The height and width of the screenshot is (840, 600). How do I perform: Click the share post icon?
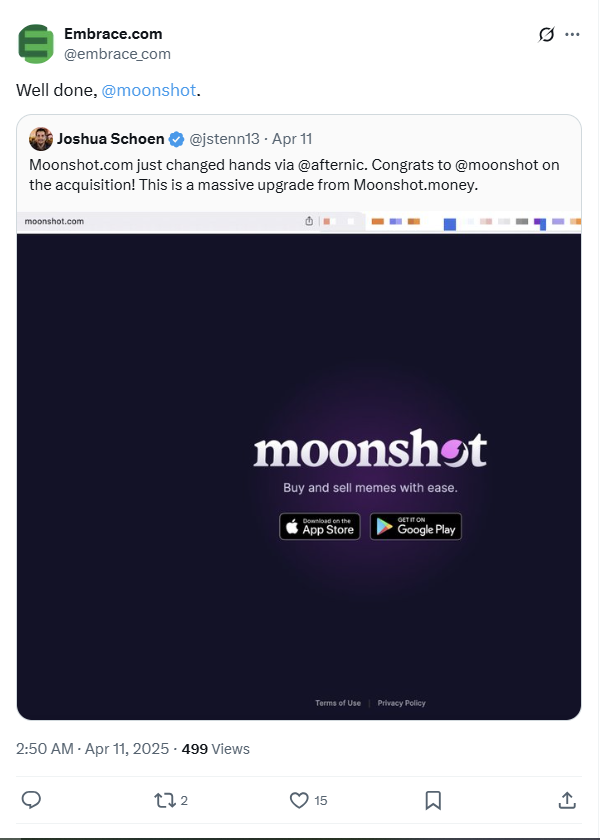(x=566, y=799)
